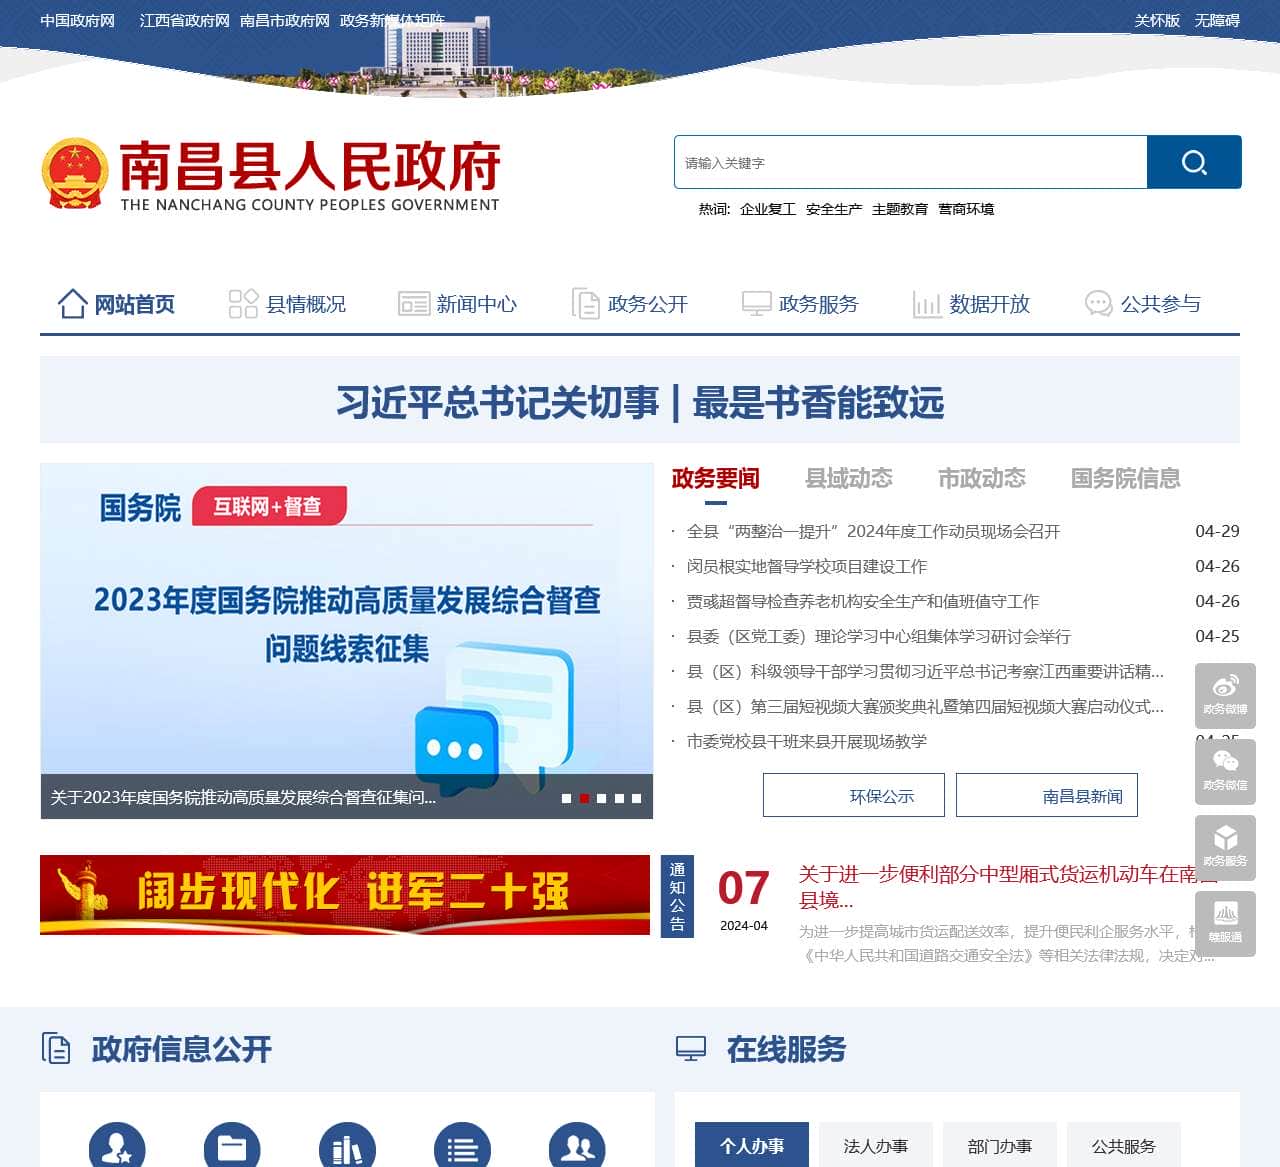Image resolution: width=1280 pixels, height=1167 pixels.
Task: Open the 国务院信息 tab
Action: tap(1125, 479)
